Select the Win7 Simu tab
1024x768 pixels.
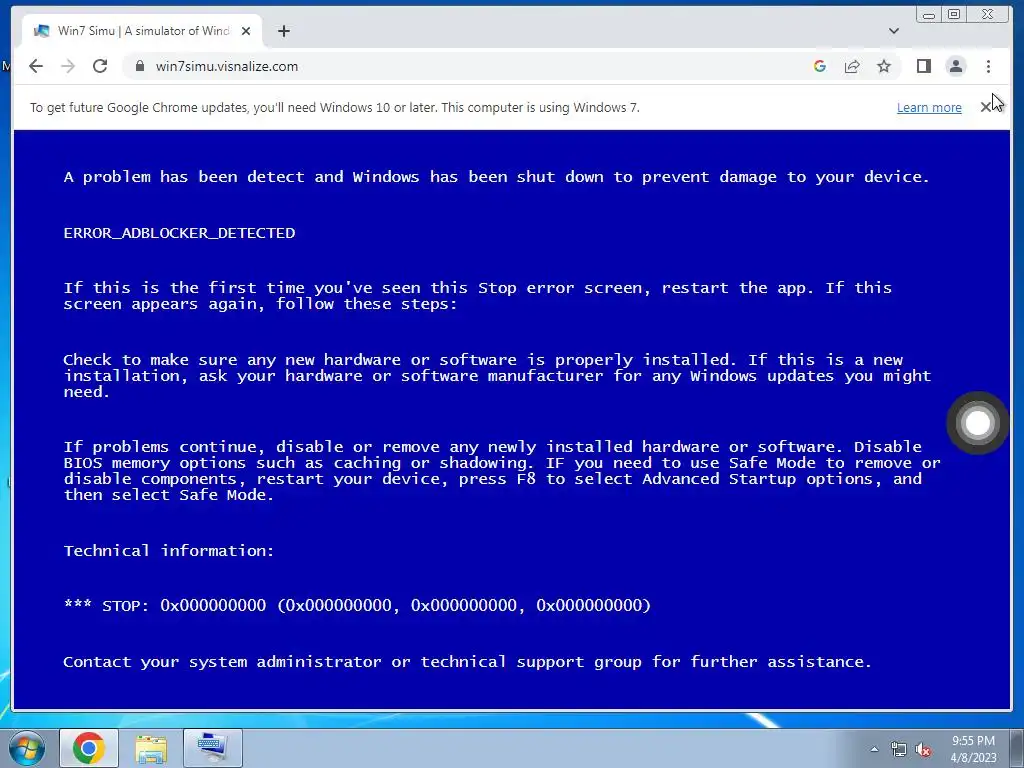pyautogui.click(x=142, y=31)
